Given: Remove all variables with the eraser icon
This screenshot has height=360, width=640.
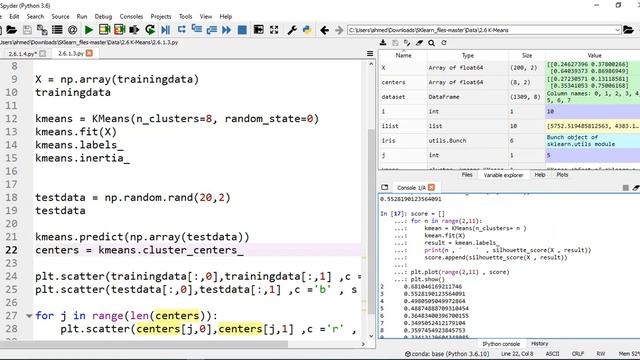Looking at the screenshot, I should coord(419,42).
